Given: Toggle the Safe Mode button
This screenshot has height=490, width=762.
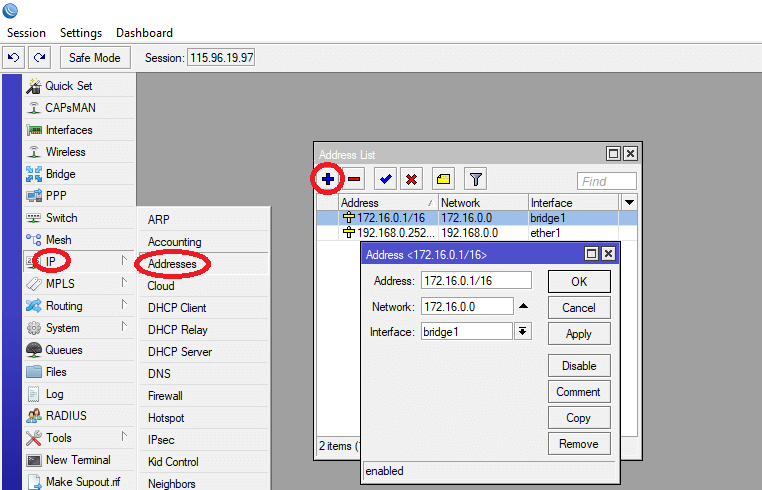Looking at the screenshot, I should [x=95, y=58].
